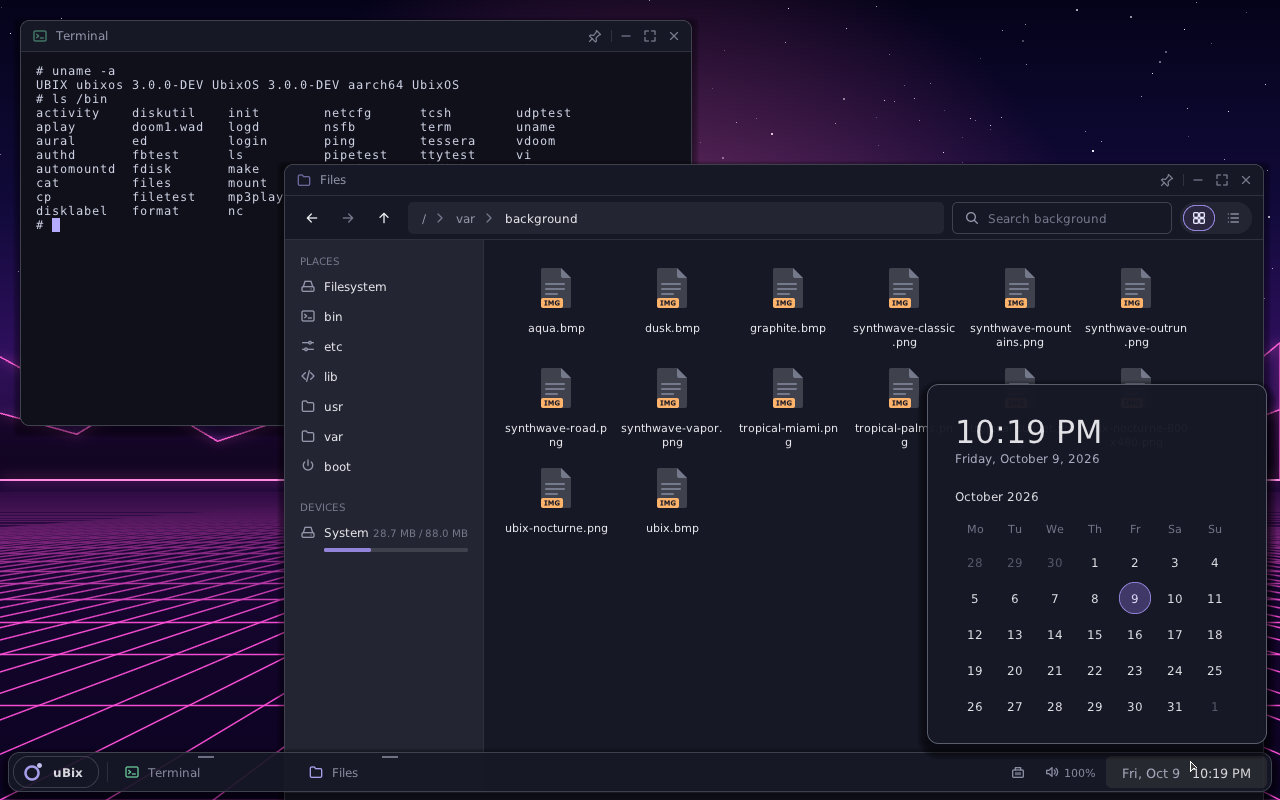This screenshot has width=1280, height=800.
Task: Pin the Files window
Action: pyautogui.click(x=1166, y=180)
